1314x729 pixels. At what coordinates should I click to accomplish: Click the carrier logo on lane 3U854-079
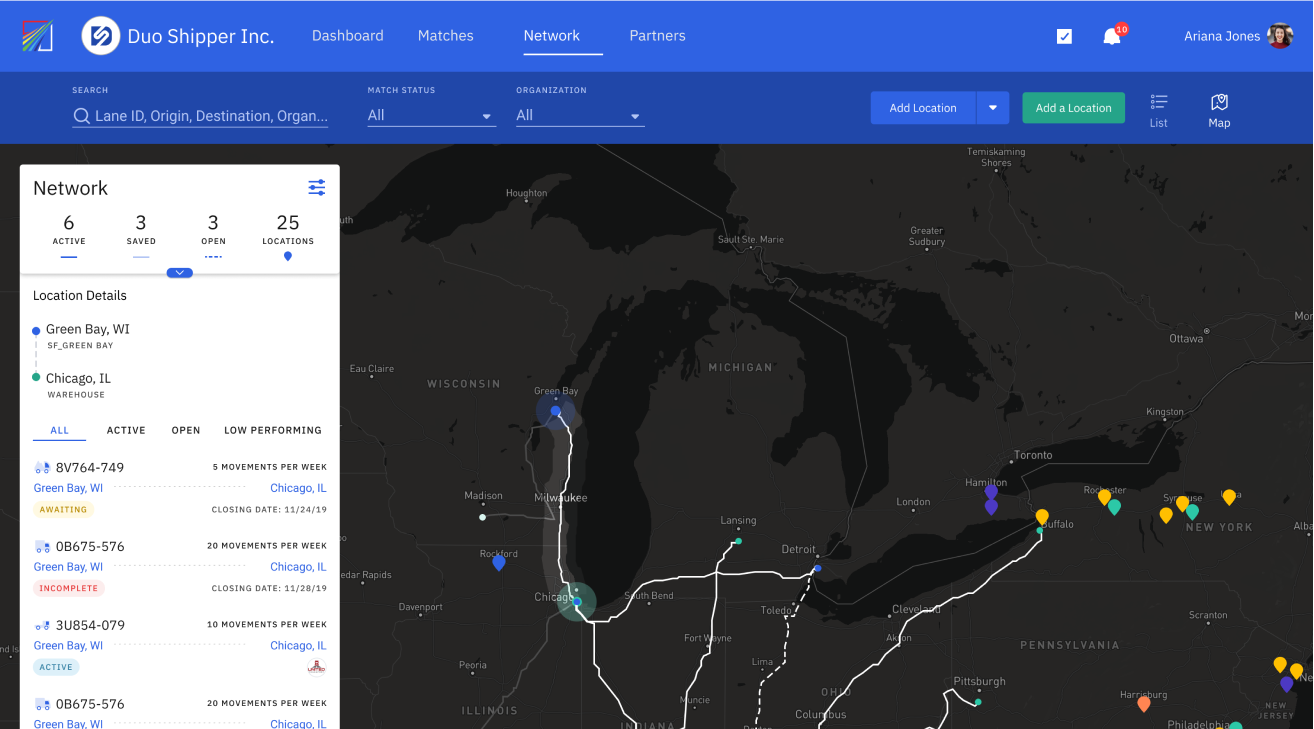pyautogui.click(x=316, y=667)
